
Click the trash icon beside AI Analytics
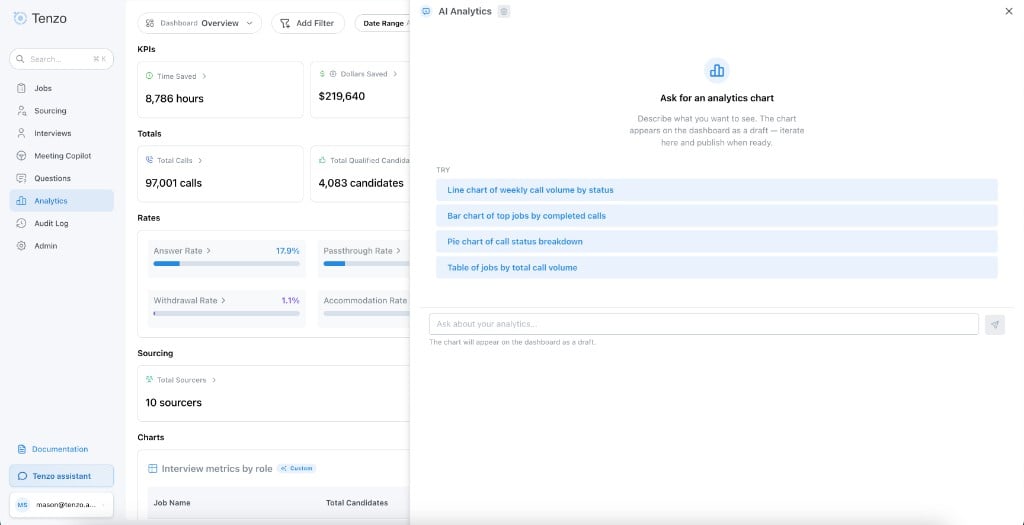pyautogui.click(x=504, y=11)
